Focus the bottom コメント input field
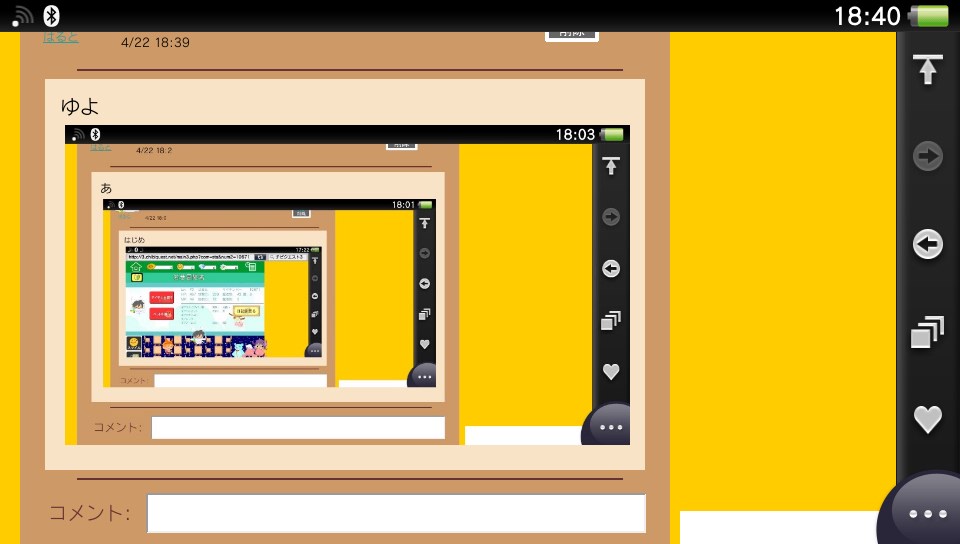Image resolution: width=960 pixels, height=544 pixels. 396,513
